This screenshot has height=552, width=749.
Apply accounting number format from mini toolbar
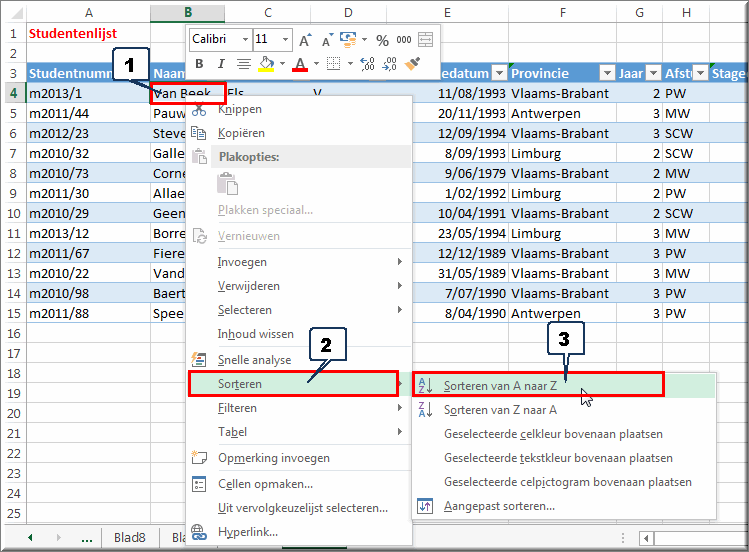coord(348,40)
